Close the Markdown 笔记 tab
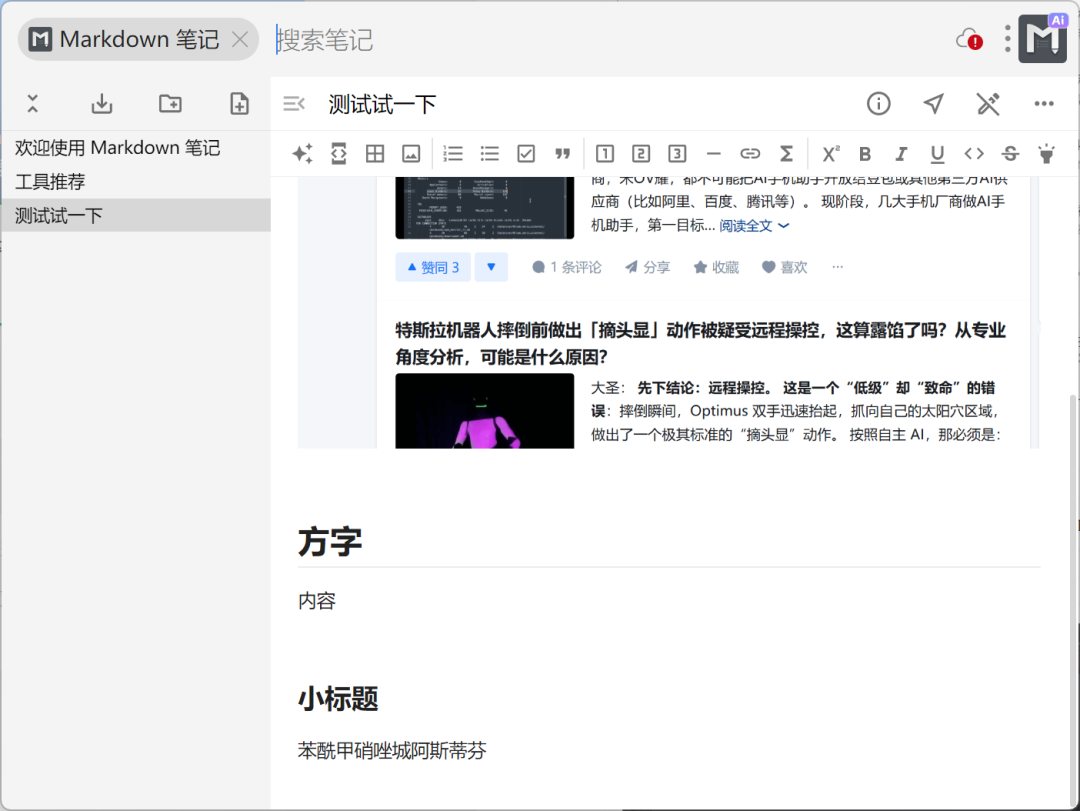This screenshot has height=811, width=1080. click(x=240, y=39)
